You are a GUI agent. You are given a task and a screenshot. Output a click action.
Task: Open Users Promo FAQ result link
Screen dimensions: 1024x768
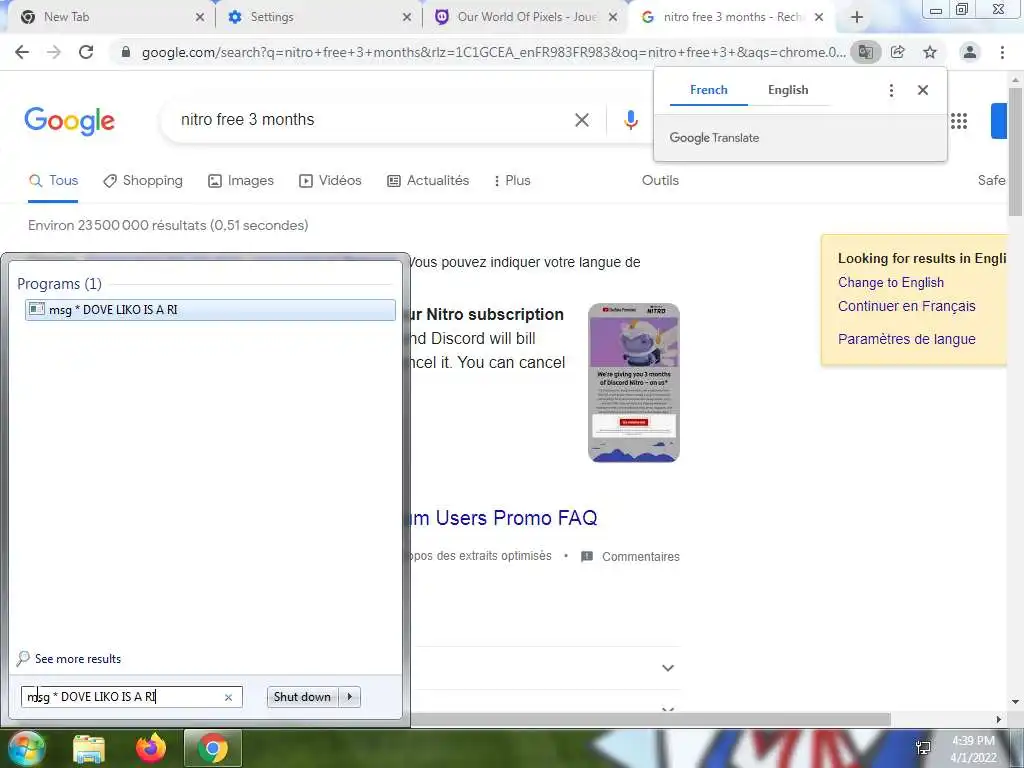click(505, 519)
